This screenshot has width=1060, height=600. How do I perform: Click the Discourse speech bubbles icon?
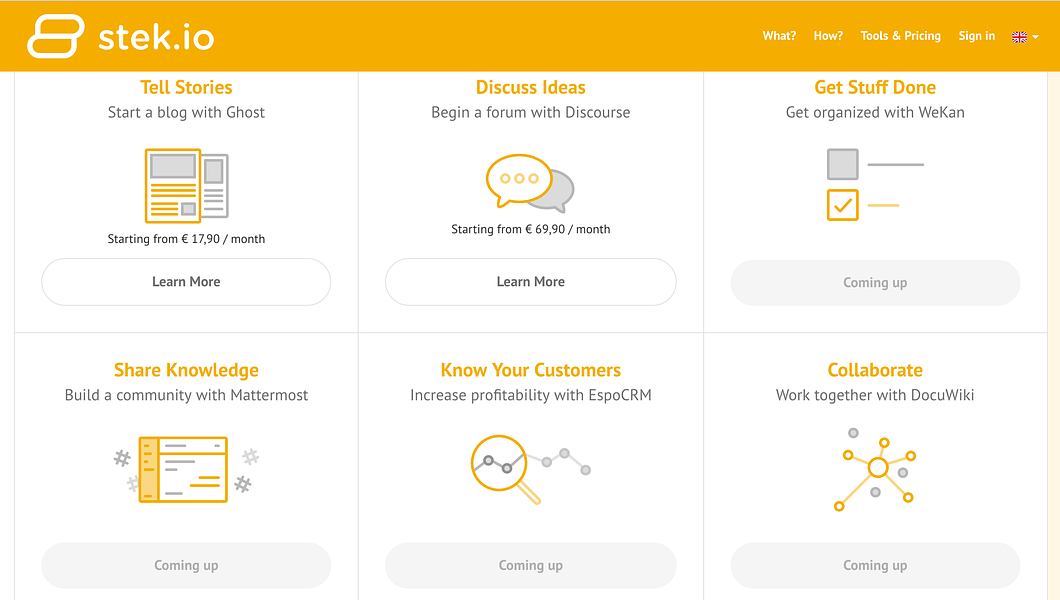tap(530, 182)
